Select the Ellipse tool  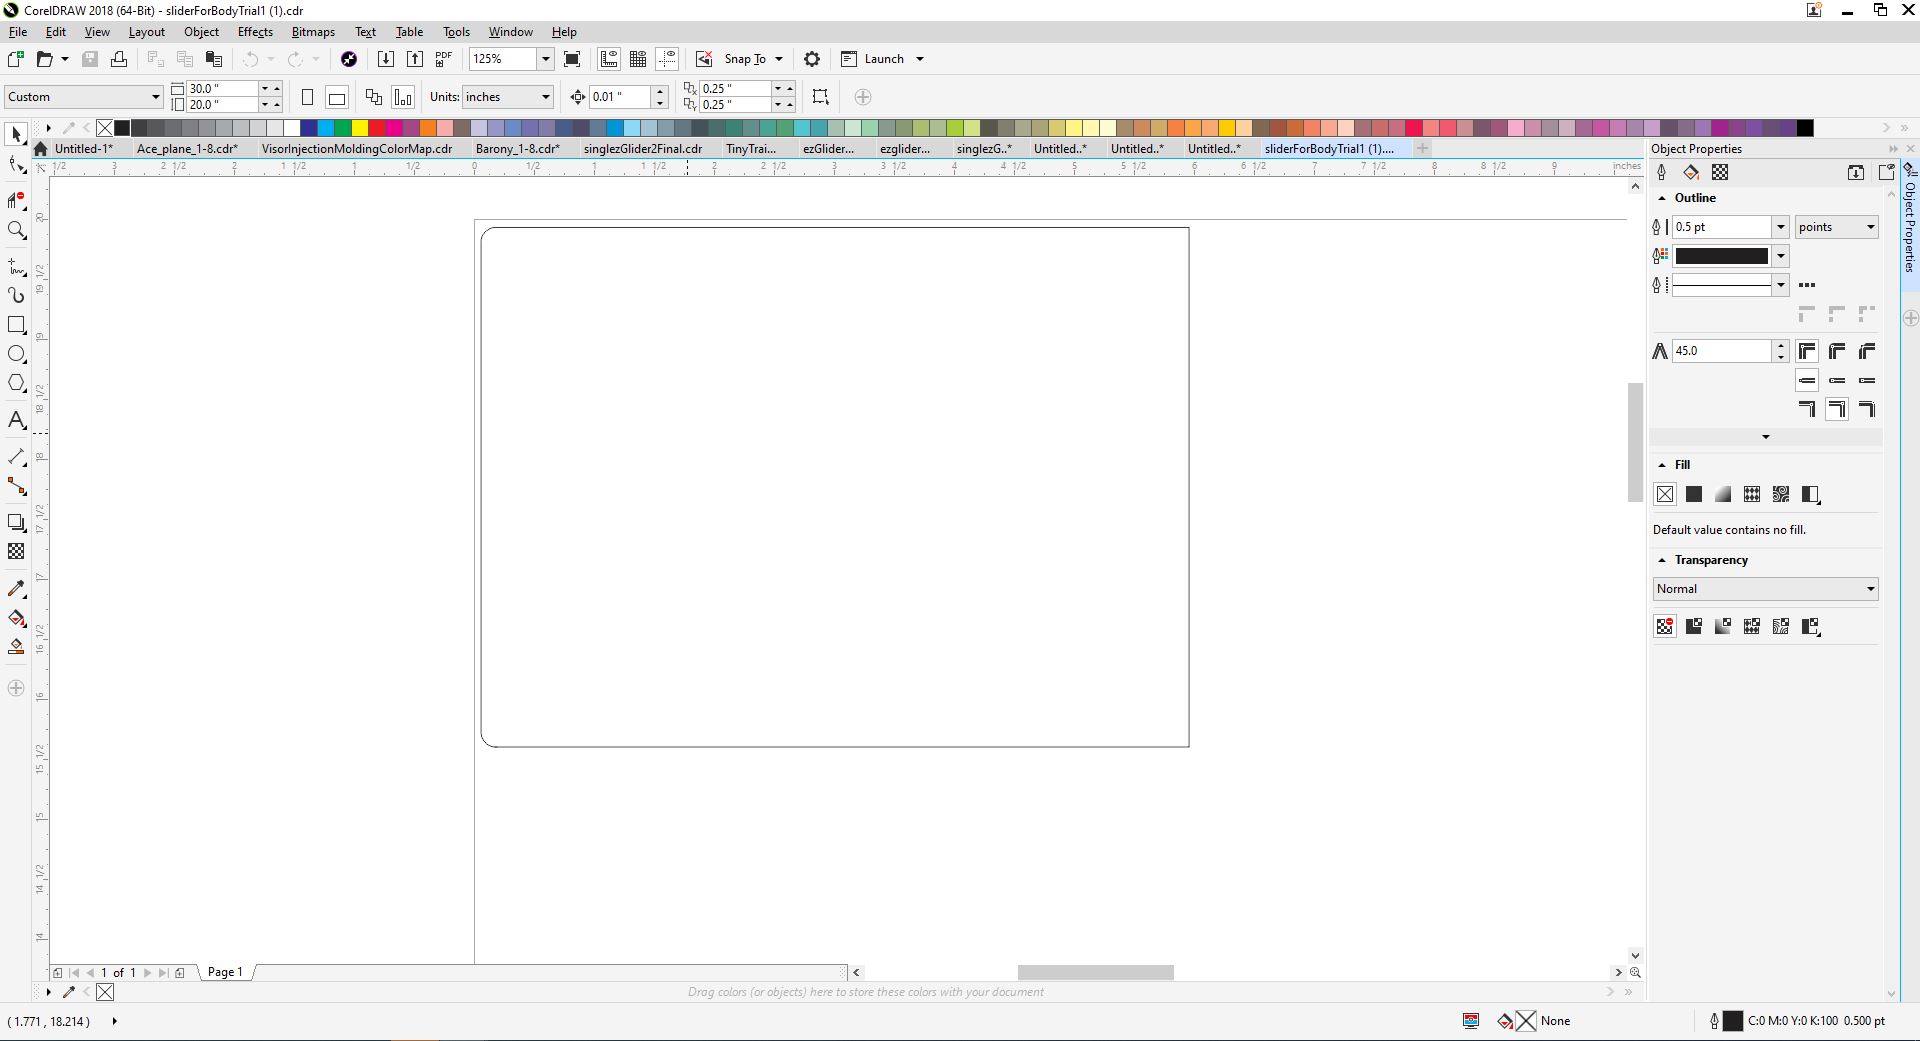point(16,354)
